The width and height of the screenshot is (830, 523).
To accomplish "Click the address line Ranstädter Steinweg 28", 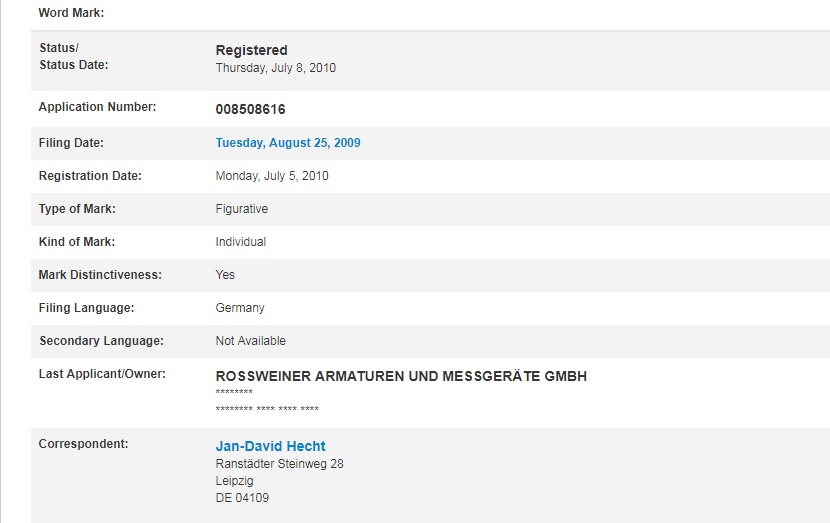I will [279, 464].
